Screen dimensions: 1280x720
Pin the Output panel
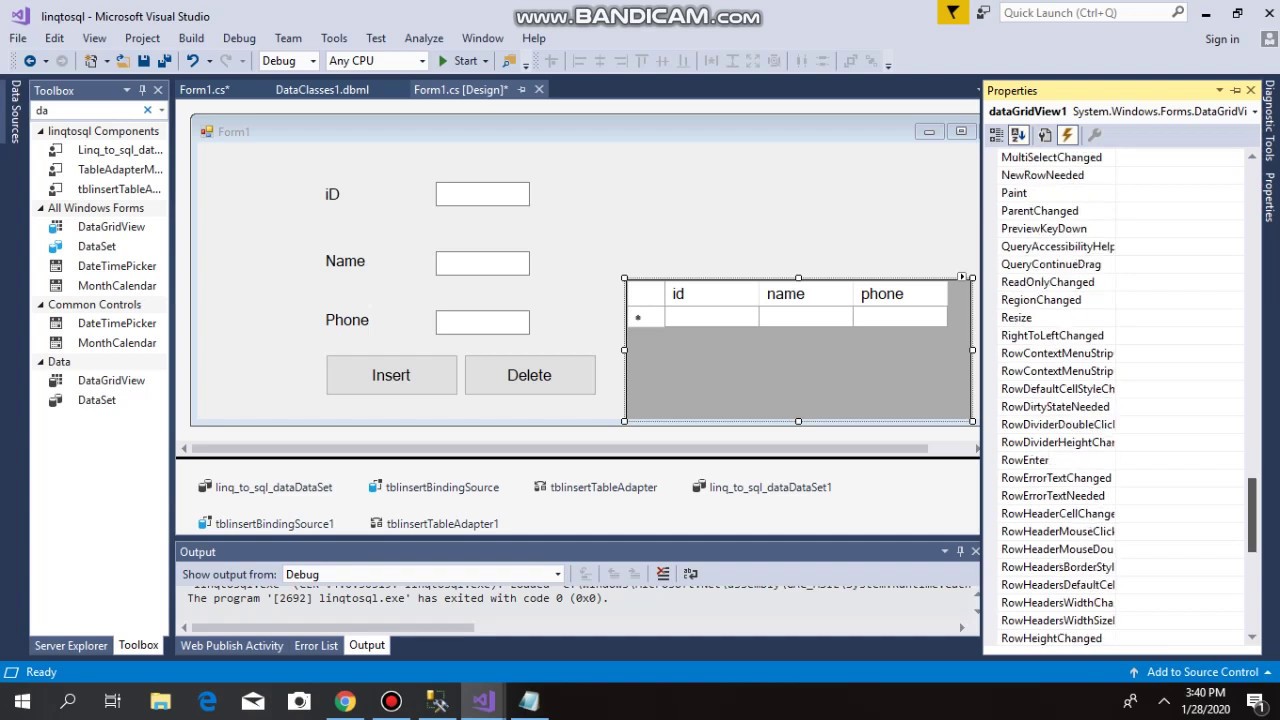tap(960, 551)
